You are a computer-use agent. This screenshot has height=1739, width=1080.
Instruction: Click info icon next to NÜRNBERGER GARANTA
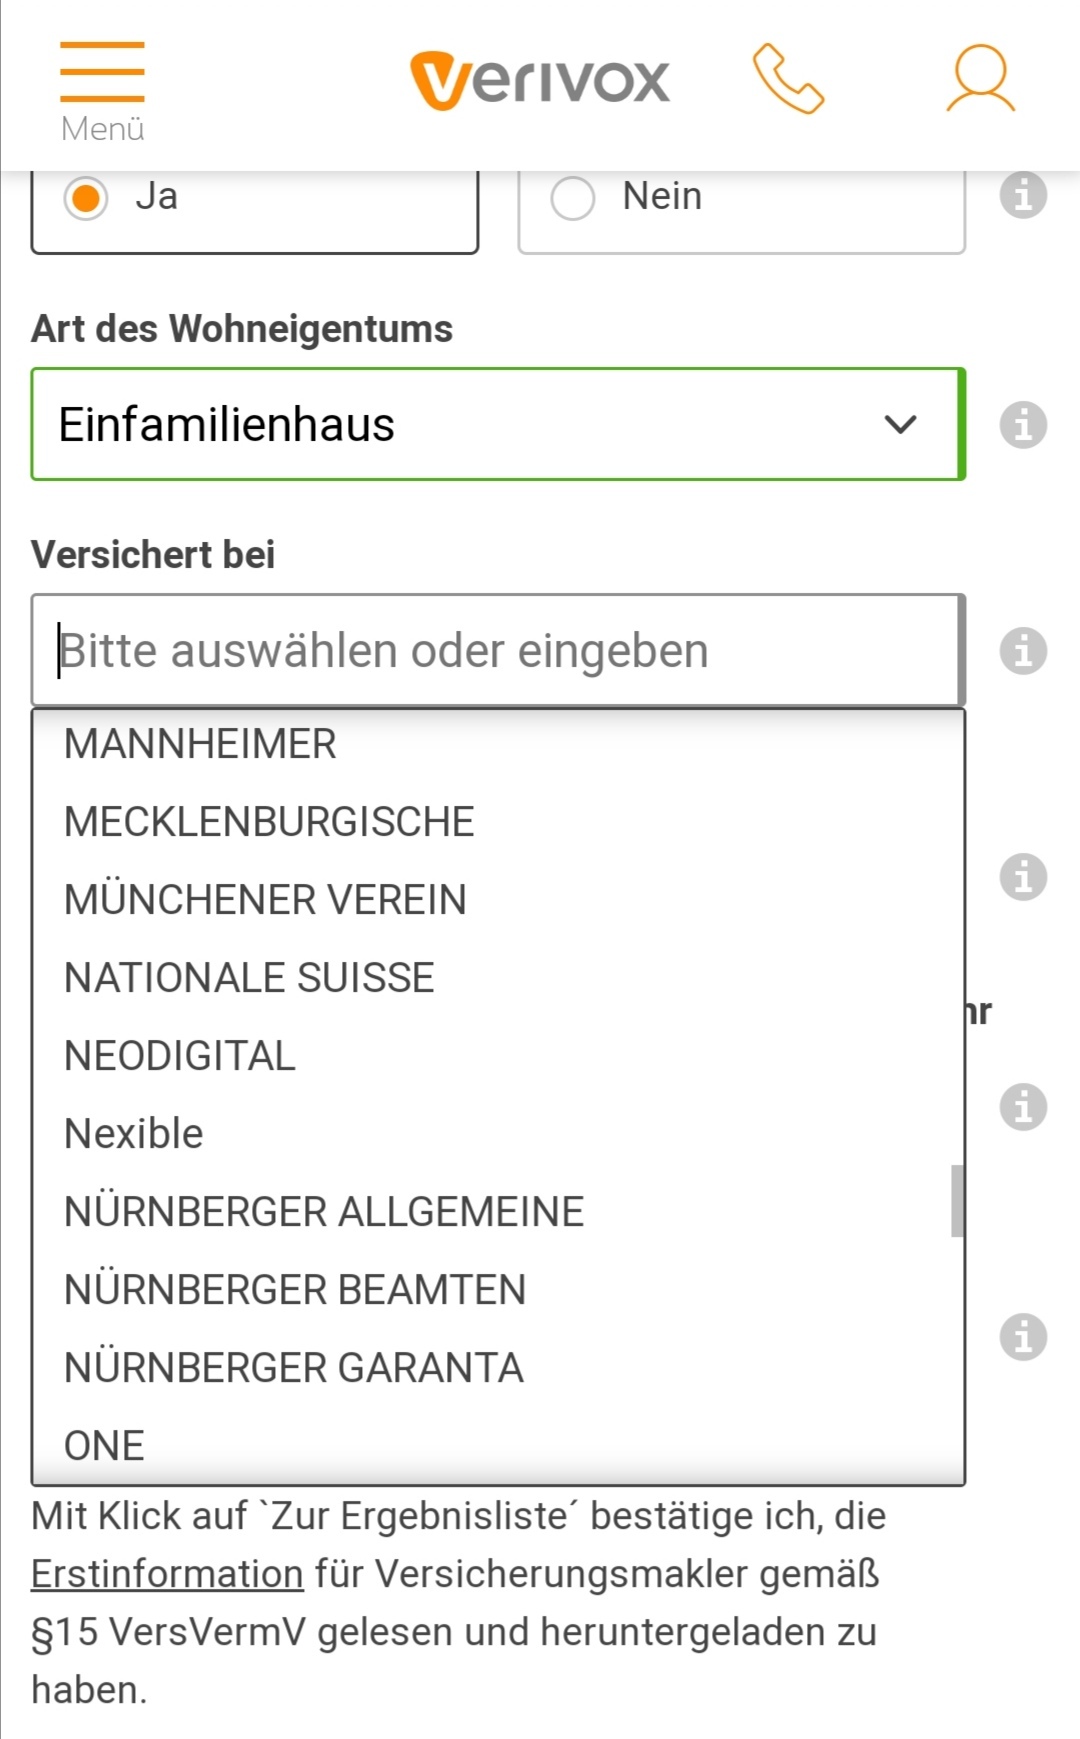(1023, 1337)
